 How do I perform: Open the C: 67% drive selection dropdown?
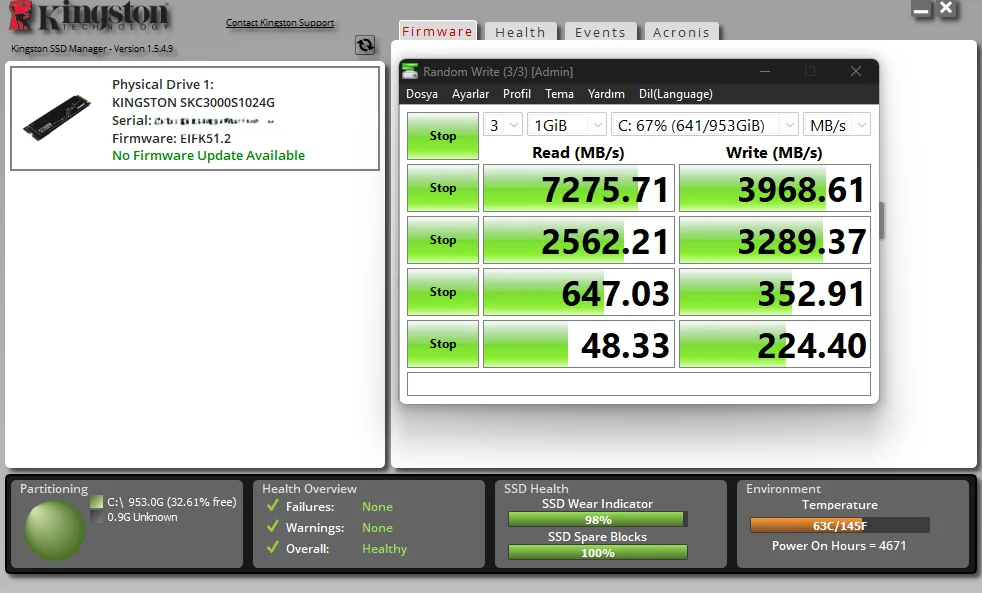coord(705,125)
